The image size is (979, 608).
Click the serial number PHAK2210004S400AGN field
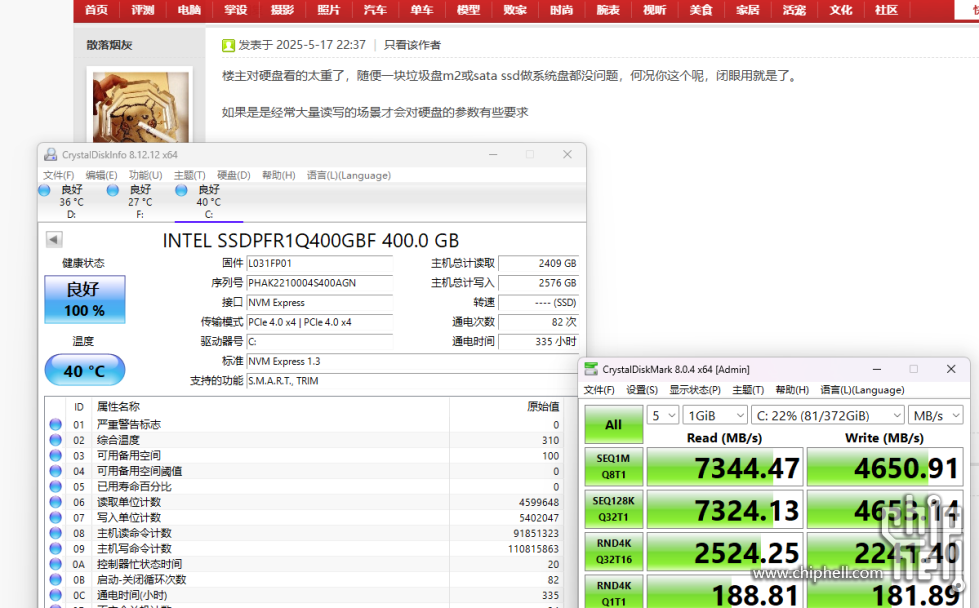(x=320, y=283)
